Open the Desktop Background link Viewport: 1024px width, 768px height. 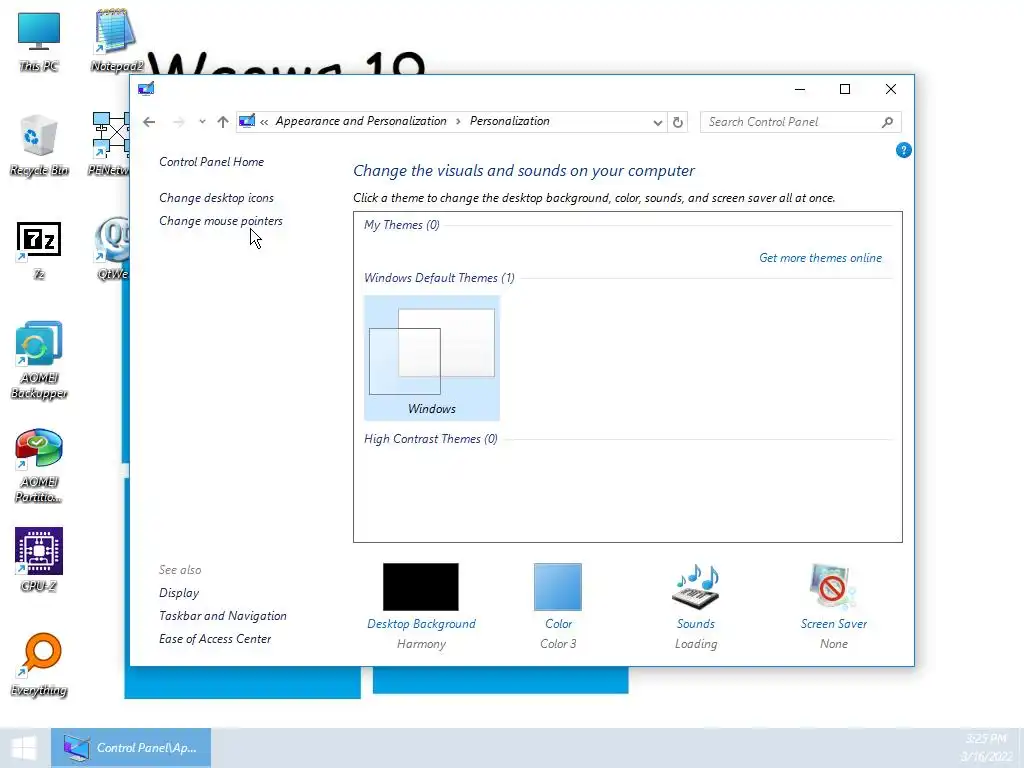pos(421,624)
